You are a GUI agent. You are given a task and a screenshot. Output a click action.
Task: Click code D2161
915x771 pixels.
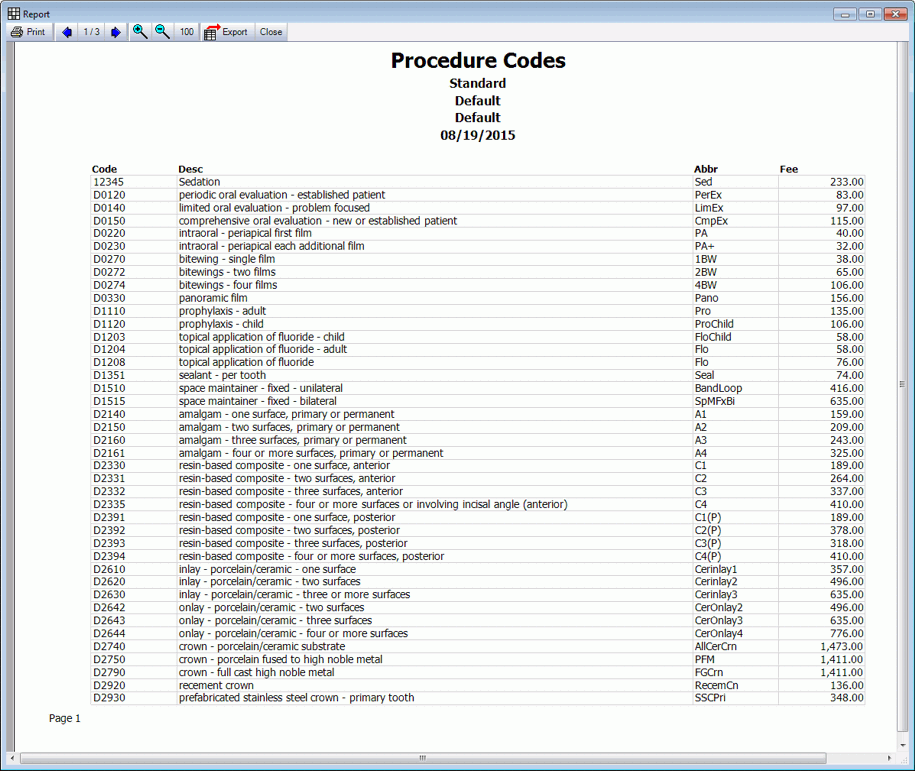point(109,453)
